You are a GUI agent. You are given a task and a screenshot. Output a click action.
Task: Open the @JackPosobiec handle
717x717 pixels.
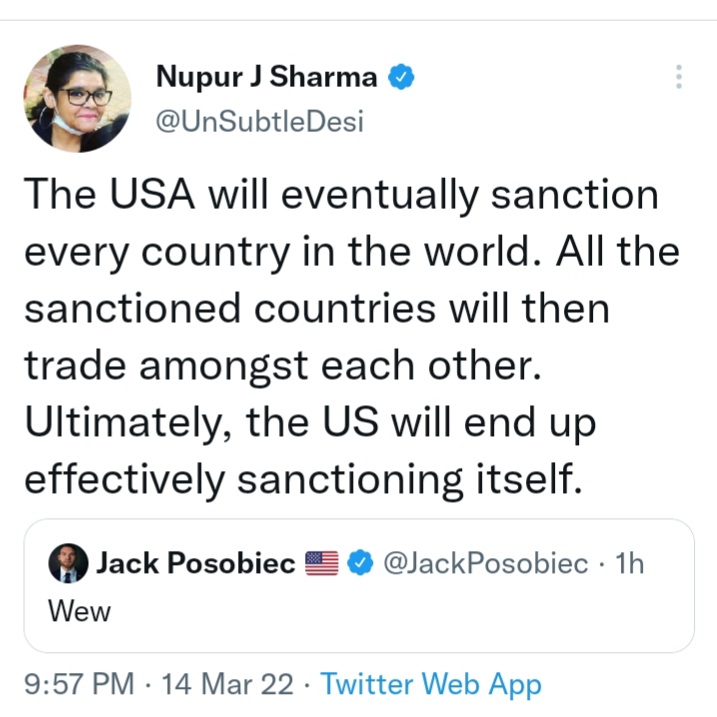click(485, 564)
